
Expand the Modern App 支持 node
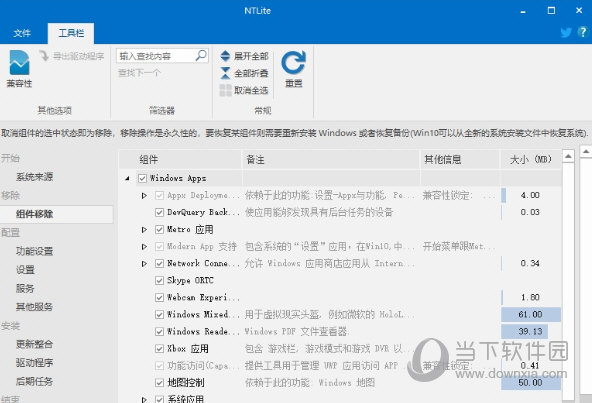[x=144, y=246]
